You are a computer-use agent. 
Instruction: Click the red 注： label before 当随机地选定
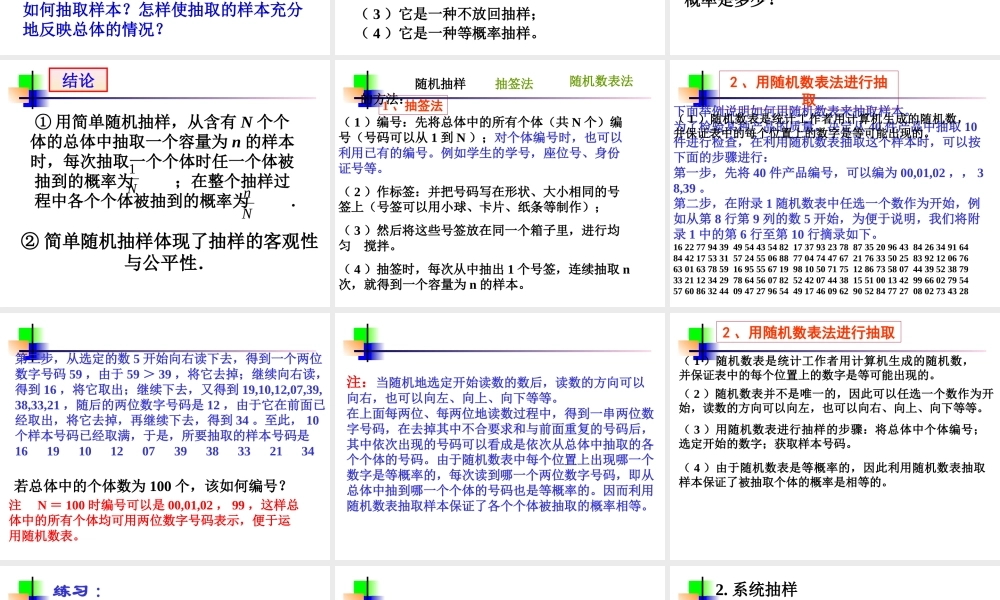click(x=357, y=383)
